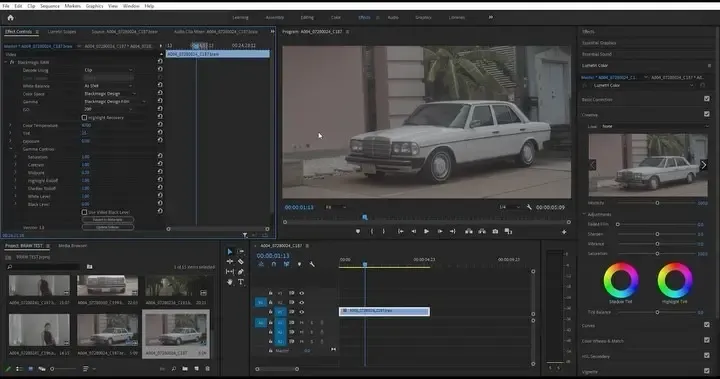Add a marker in the timeline header
This screenshot has width=720, height=379.
[299, 264]
